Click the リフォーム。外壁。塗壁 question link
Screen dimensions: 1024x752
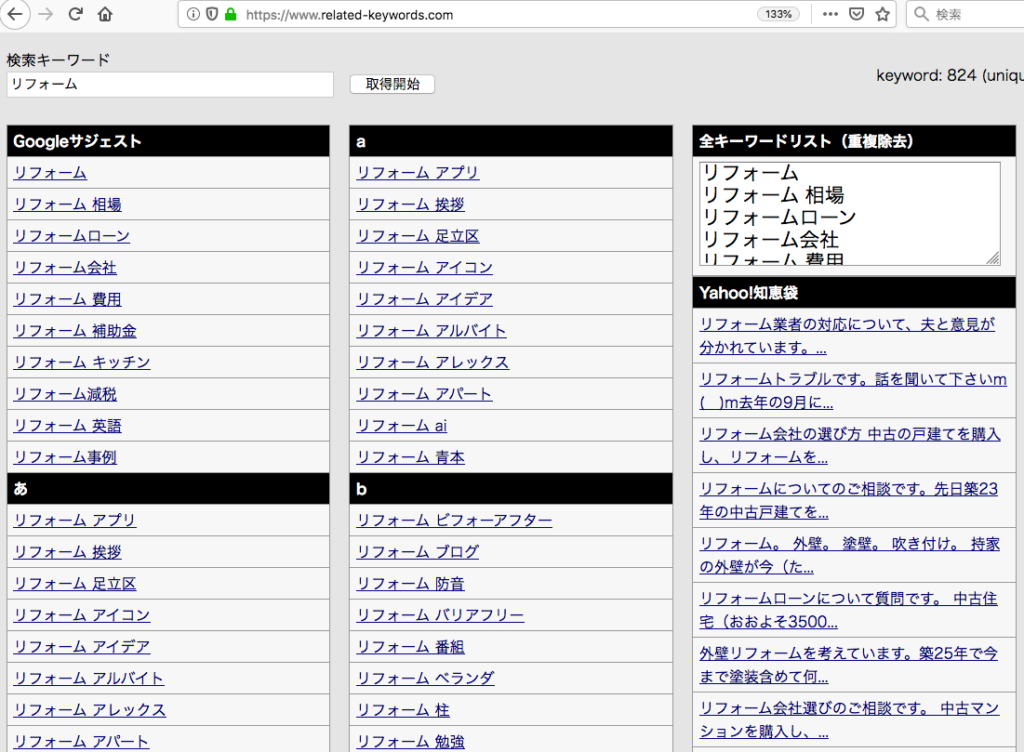coord(850,555)
